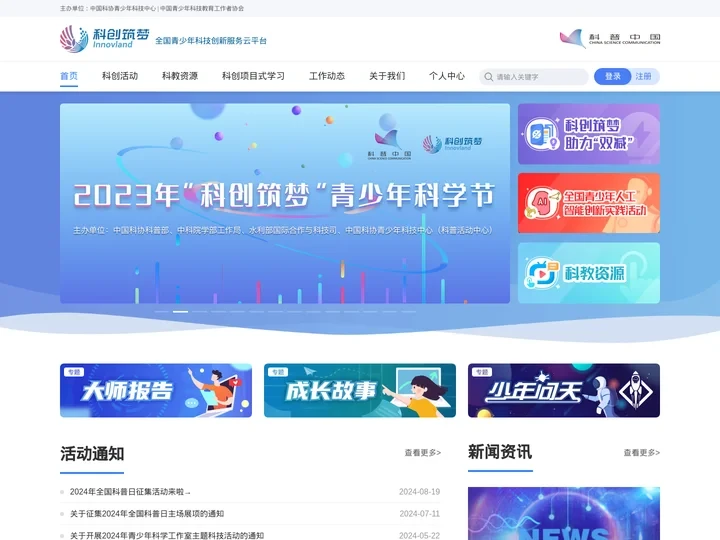Click the 活动通知 heading
The image size is (720, 540).
click(92, 454)
